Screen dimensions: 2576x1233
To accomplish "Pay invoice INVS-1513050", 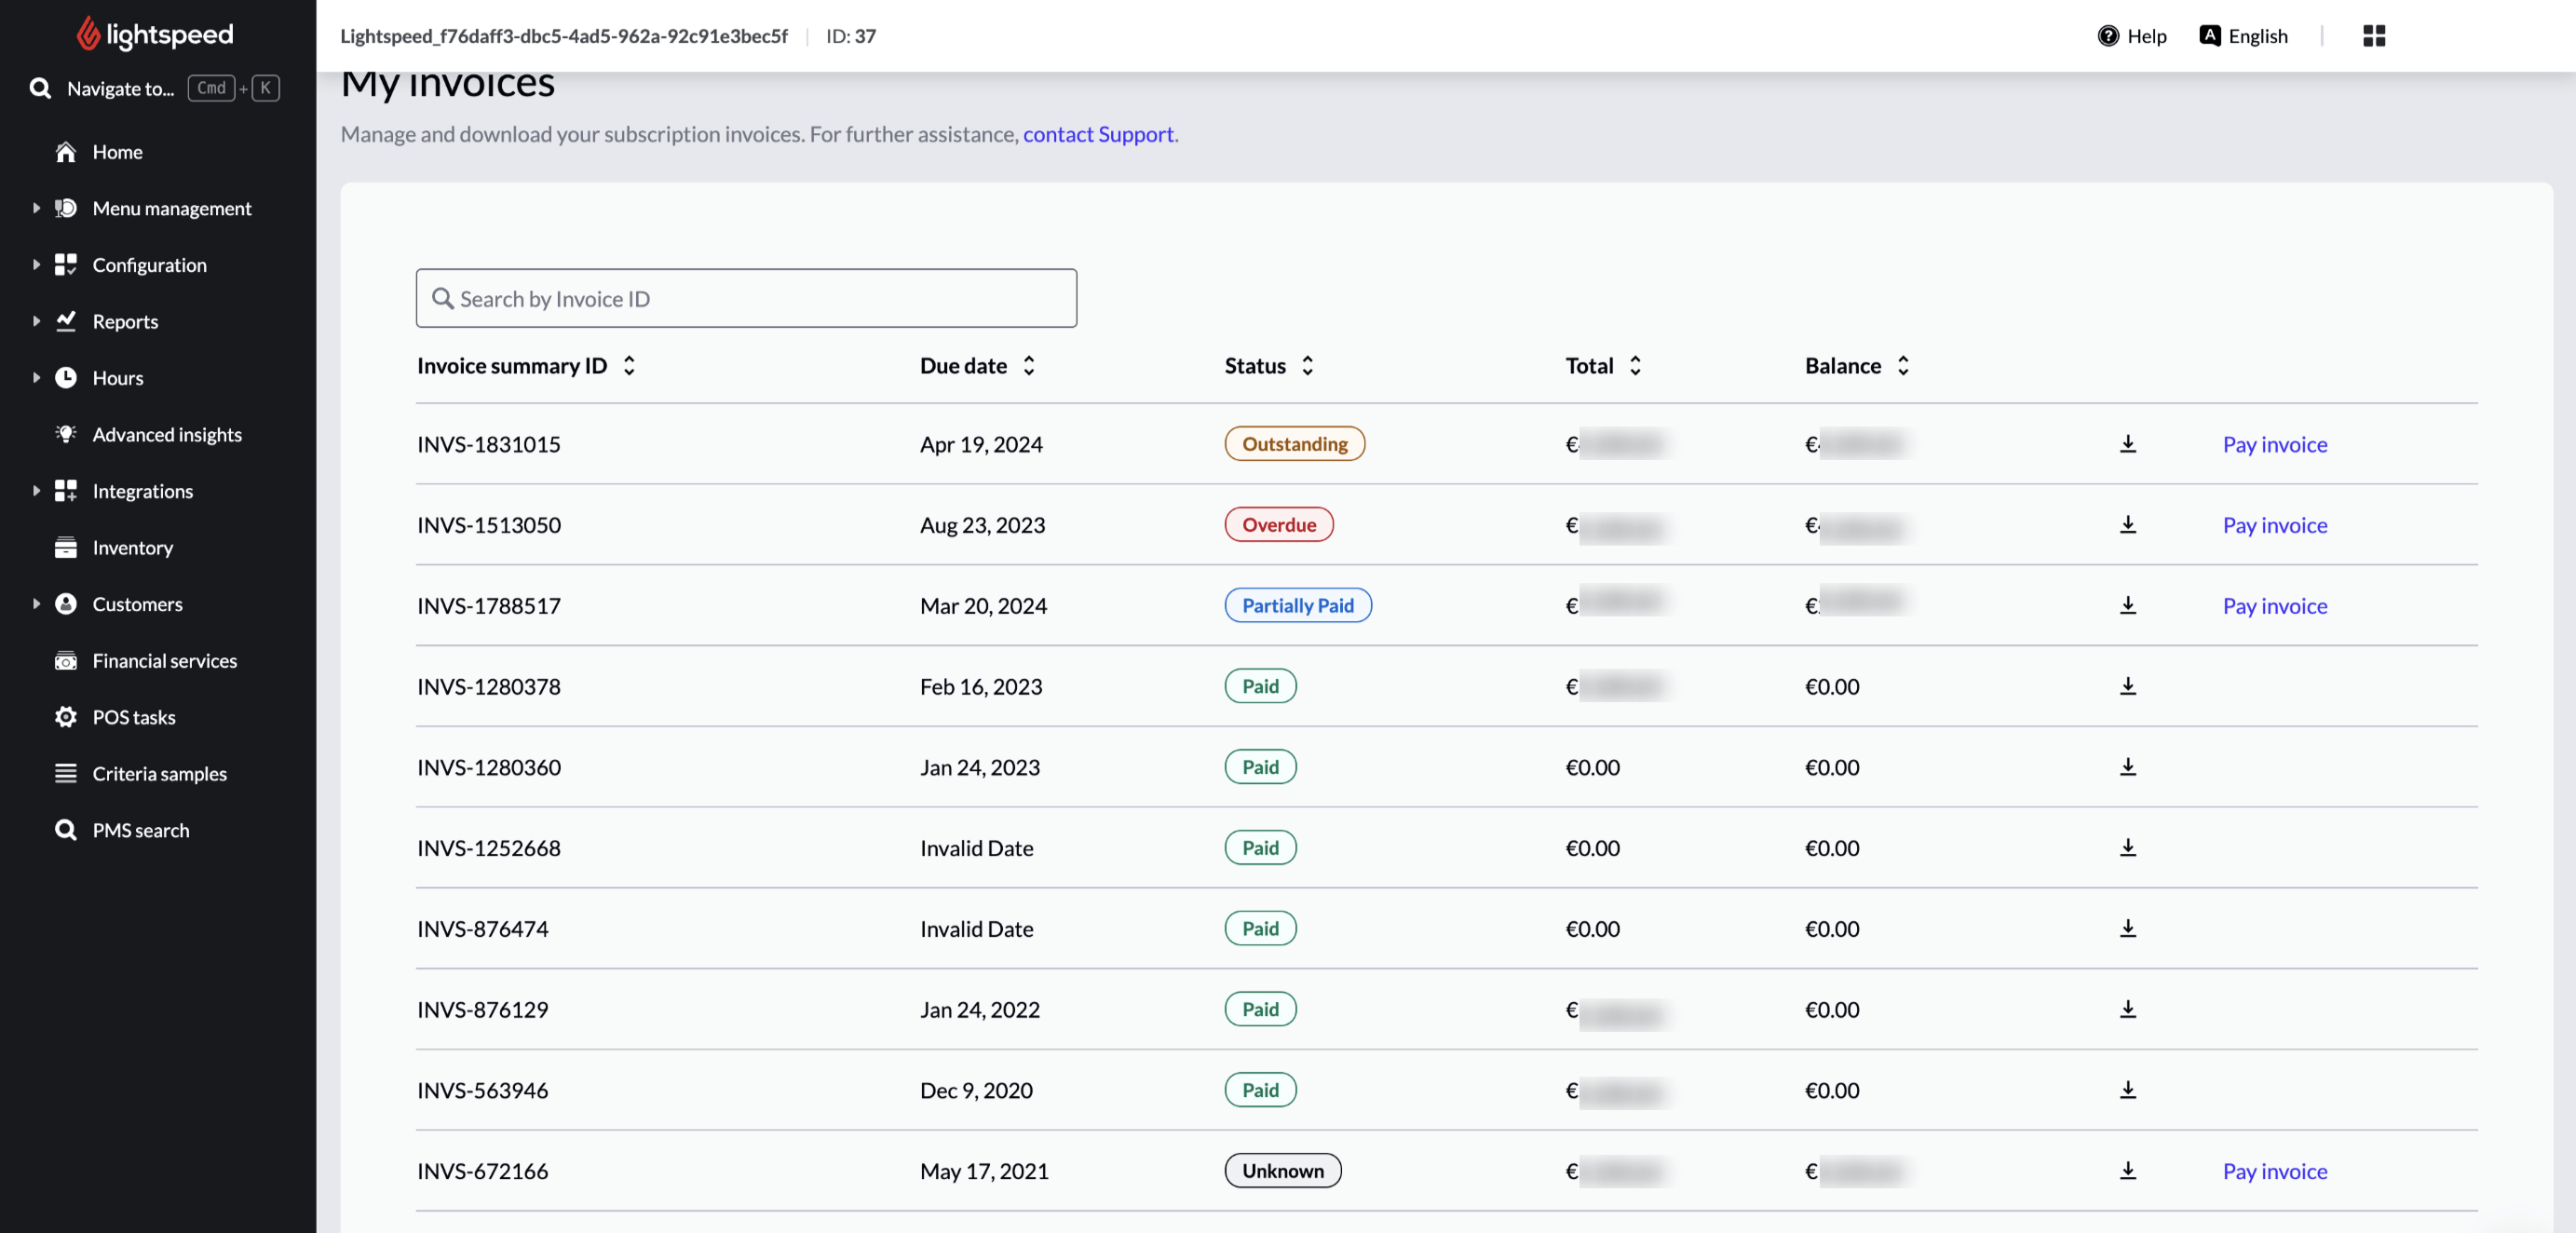I will [x=2273, y=525].
